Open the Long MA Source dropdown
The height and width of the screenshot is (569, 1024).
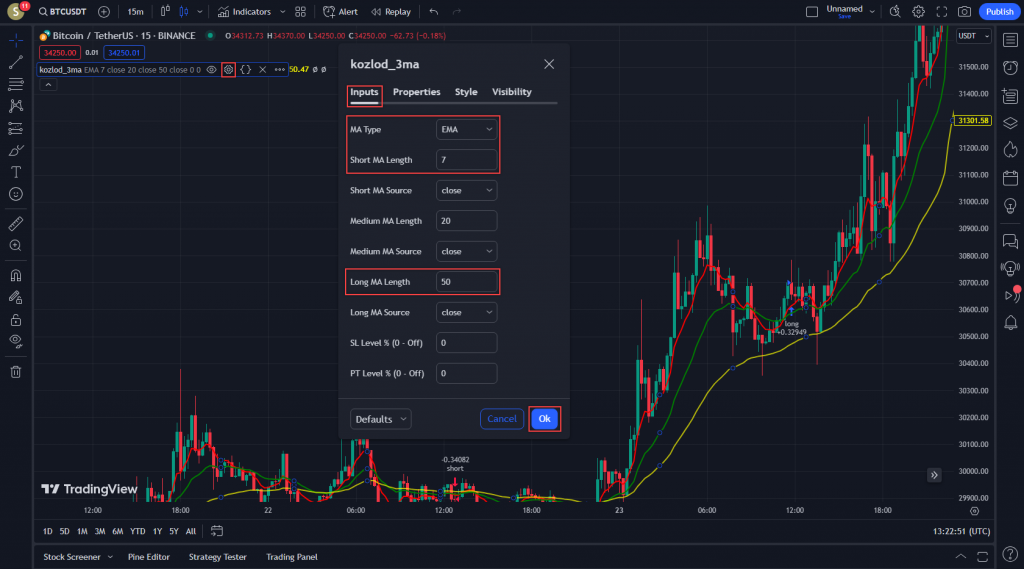[x=466, y=312]
